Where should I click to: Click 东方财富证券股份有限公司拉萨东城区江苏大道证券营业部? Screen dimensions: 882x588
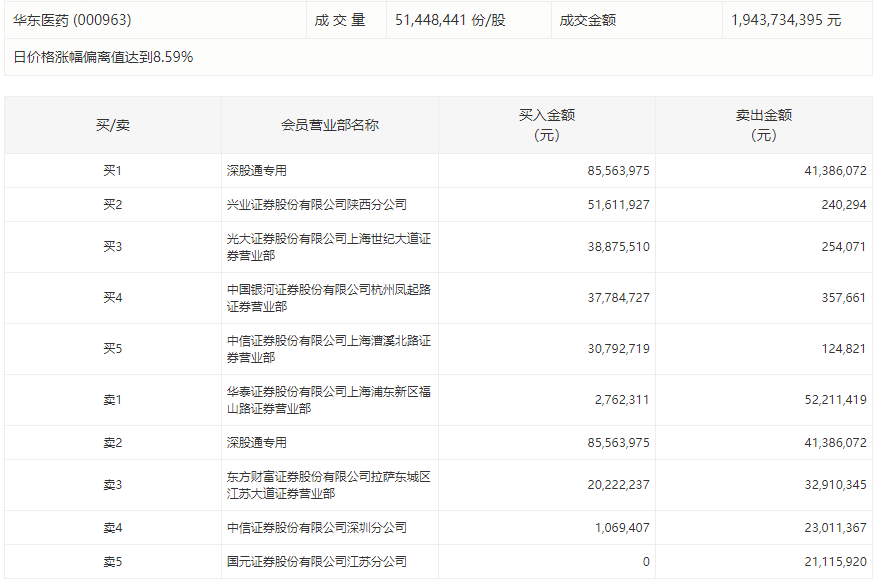point(328,485)
